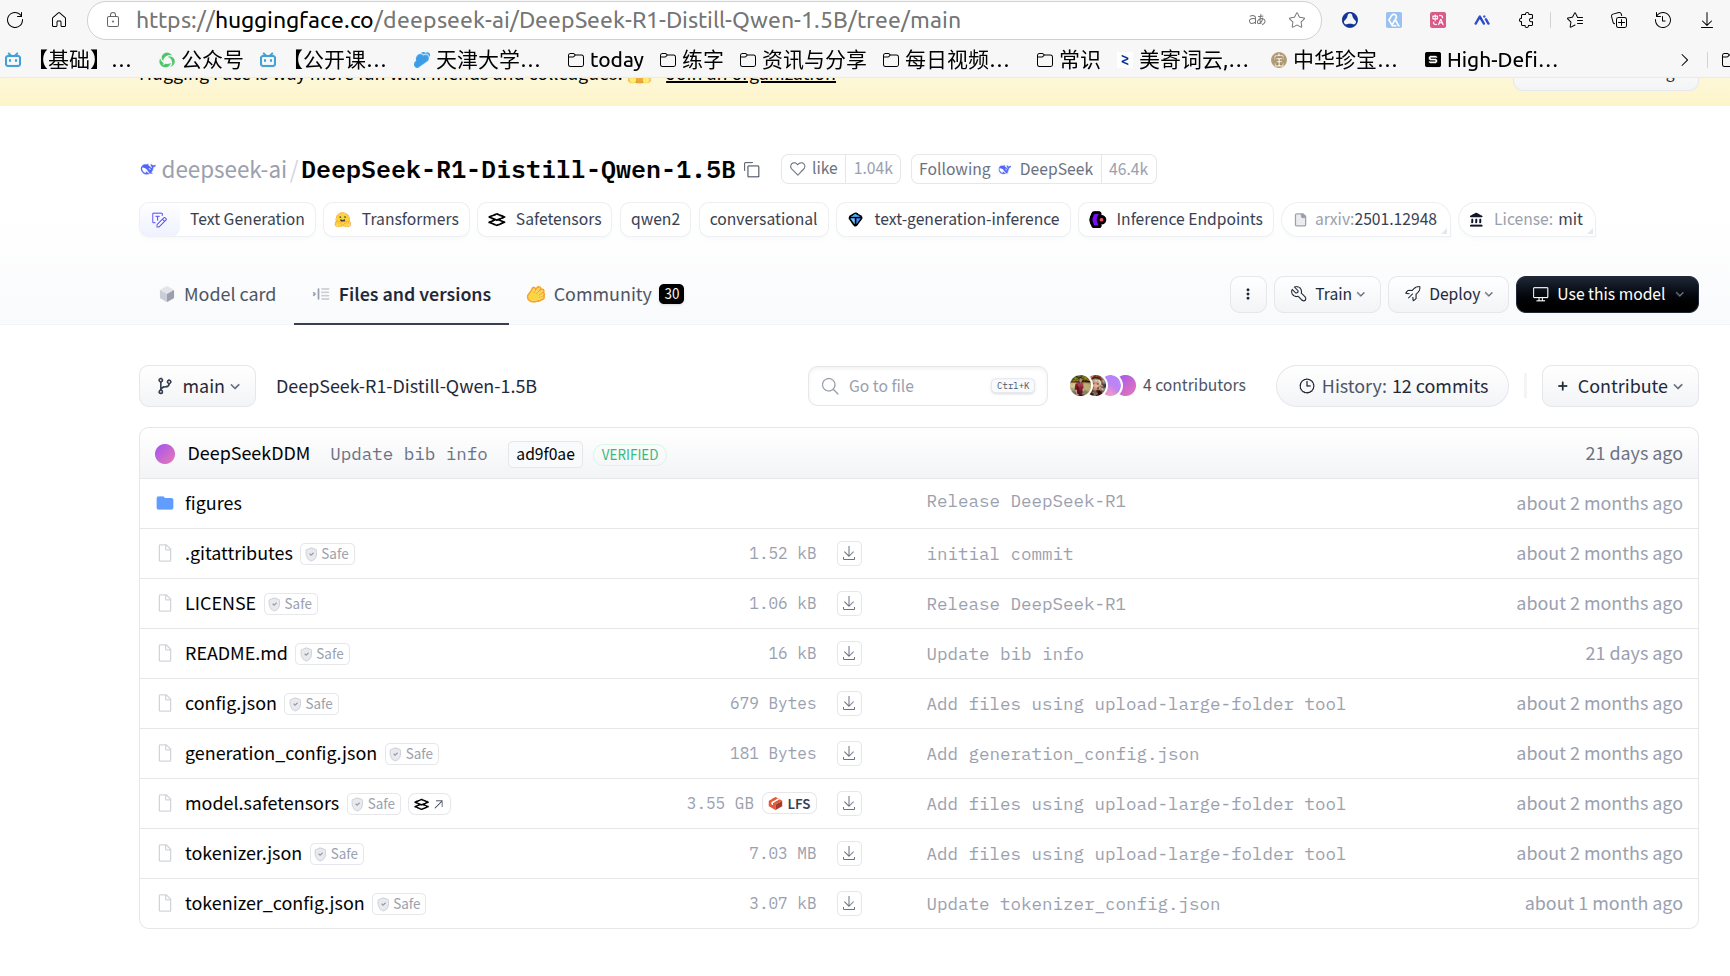Viewport: 1730px width, 976px height.
Task: Download the tokenizer.json file
Action: (x=849, y=853)
